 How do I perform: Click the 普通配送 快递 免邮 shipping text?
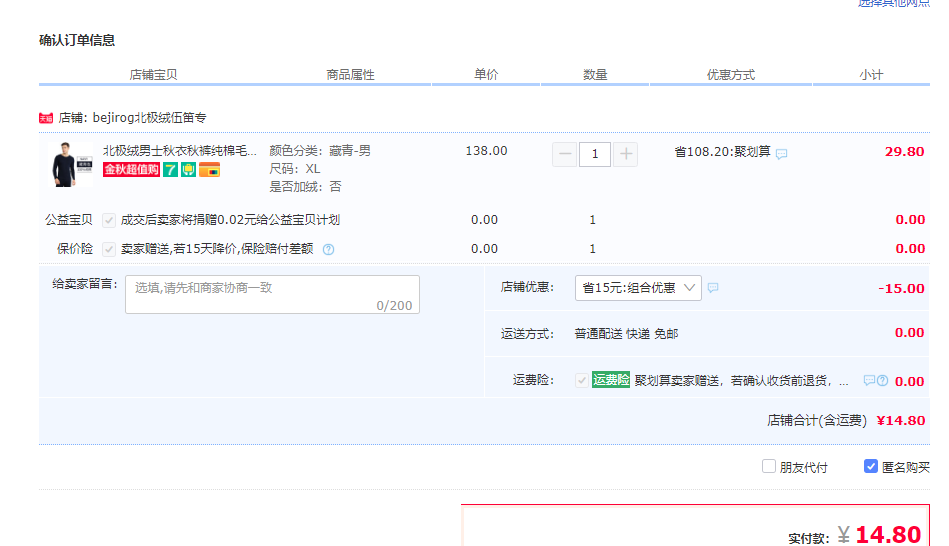click(x=626, y=334)
